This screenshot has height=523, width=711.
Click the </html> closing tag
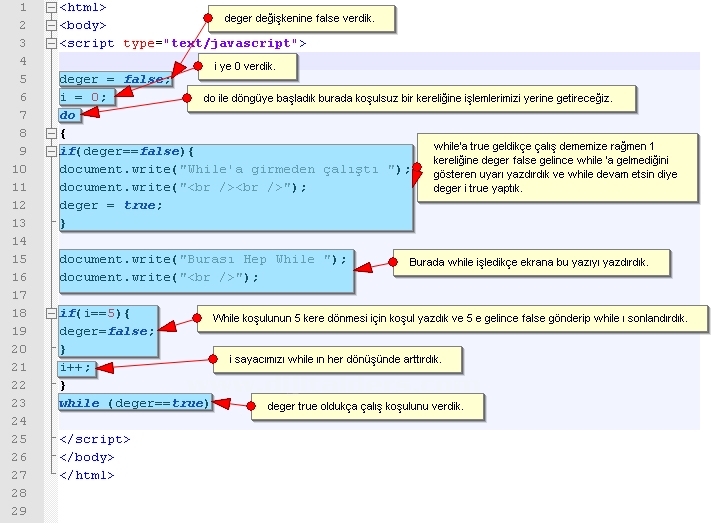[x=87, y=475]
